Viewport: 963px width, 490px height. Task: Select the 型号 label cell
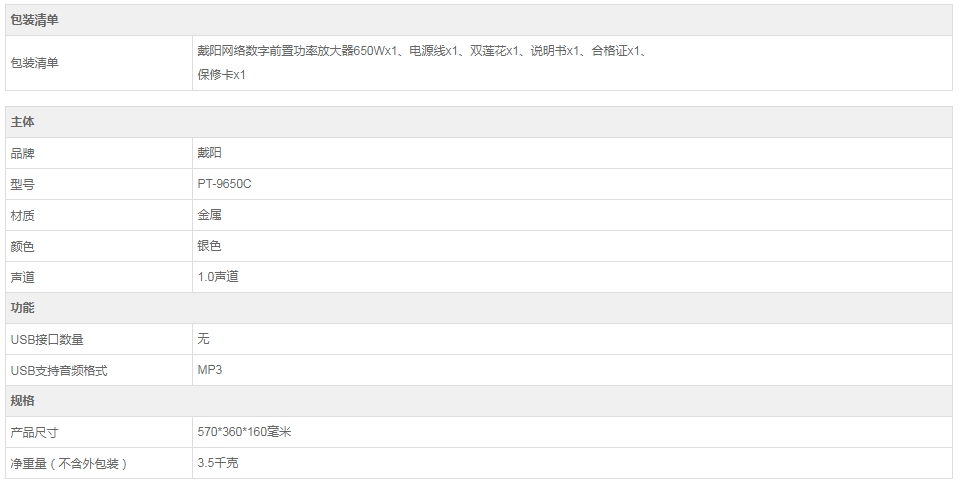pos(99,184)
